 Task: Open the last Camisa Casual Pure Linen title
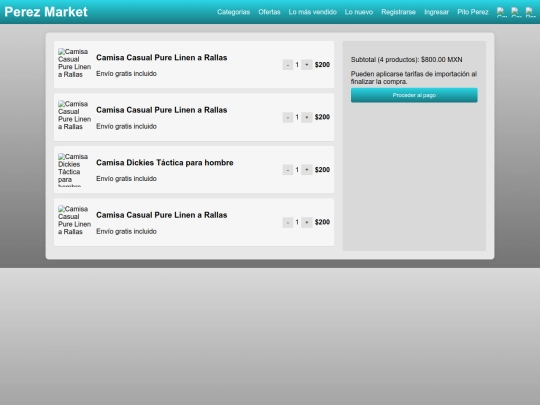[162, 215]
